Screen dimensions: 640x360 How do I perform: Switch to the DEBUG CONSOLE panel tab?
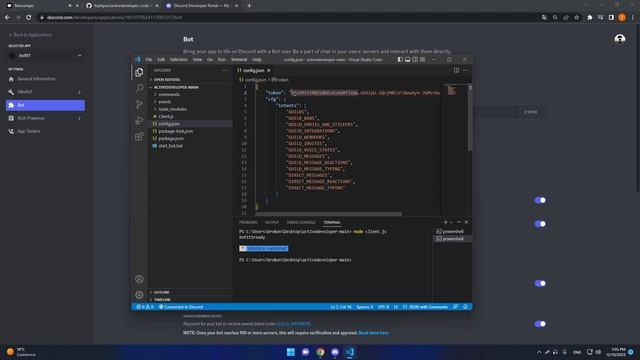pyautogui.click(x=301, y=222)
